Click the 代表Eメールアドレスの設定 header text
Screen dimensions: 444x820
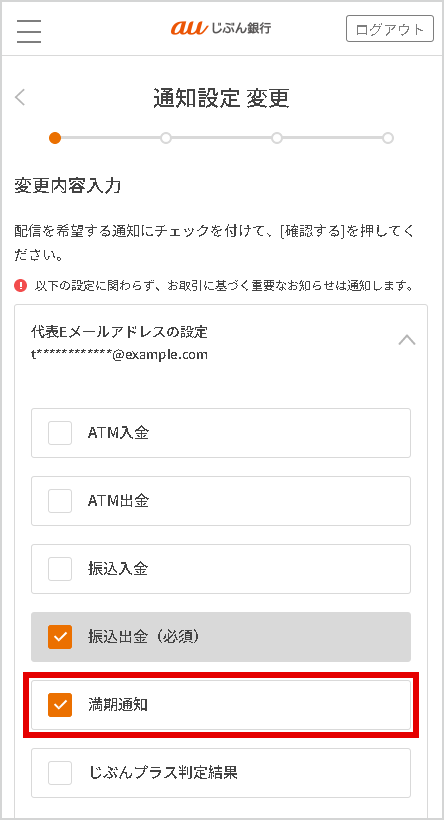pos(119,332)
